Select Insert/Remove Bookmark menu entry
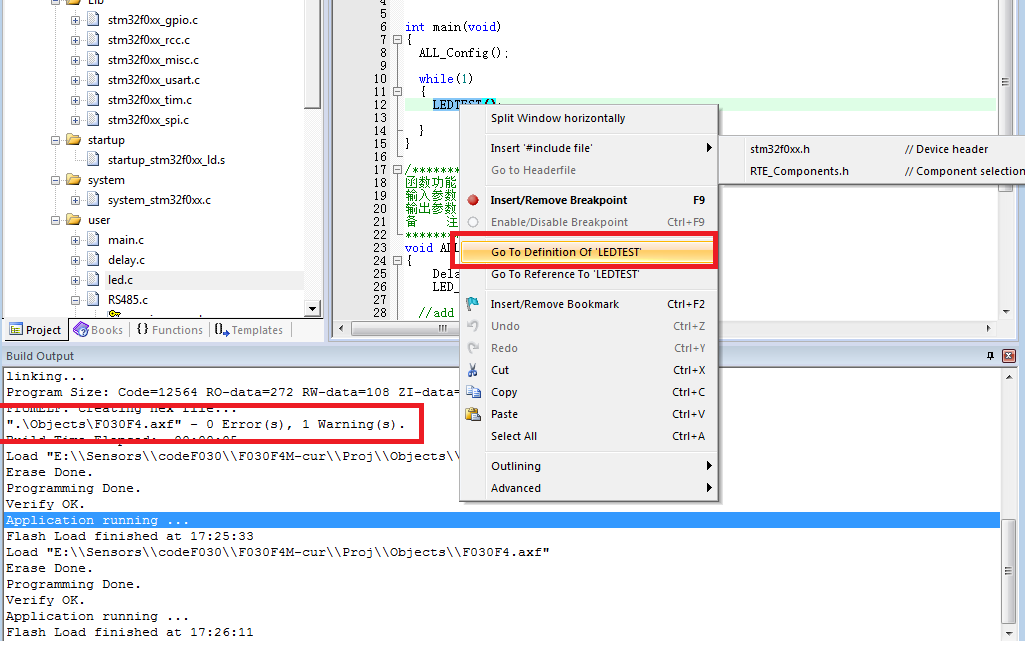 [x=587, y=304]
